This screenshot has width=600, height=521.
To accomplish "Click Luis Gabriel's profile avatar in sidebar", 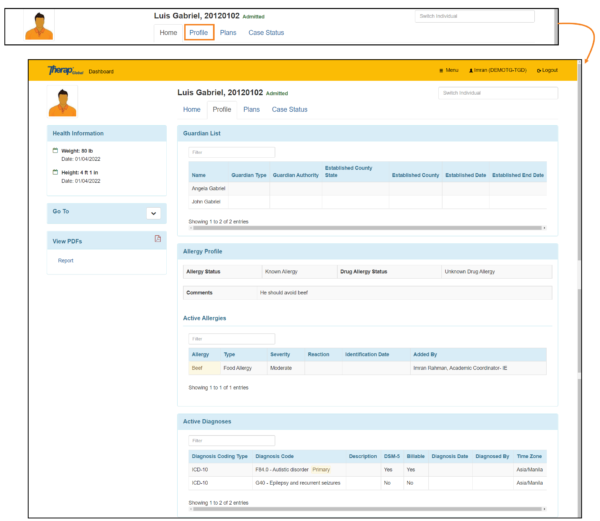I will 62,102.
